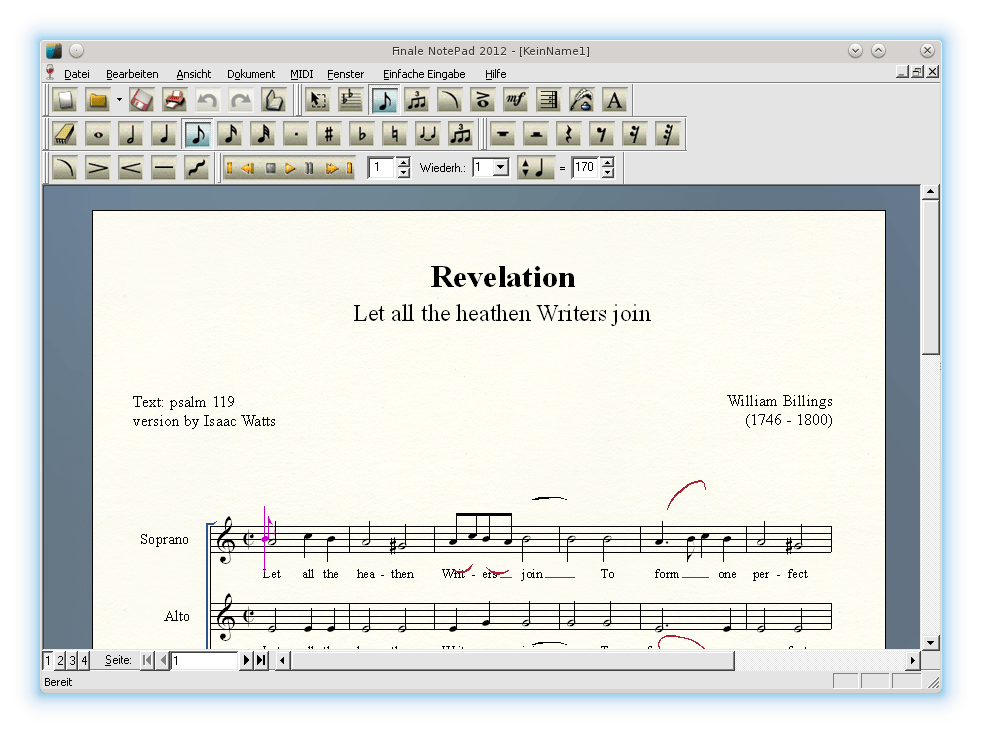Insert a whole rest
The height and width of the screenshot is (733, 982).
coord(503,134)
